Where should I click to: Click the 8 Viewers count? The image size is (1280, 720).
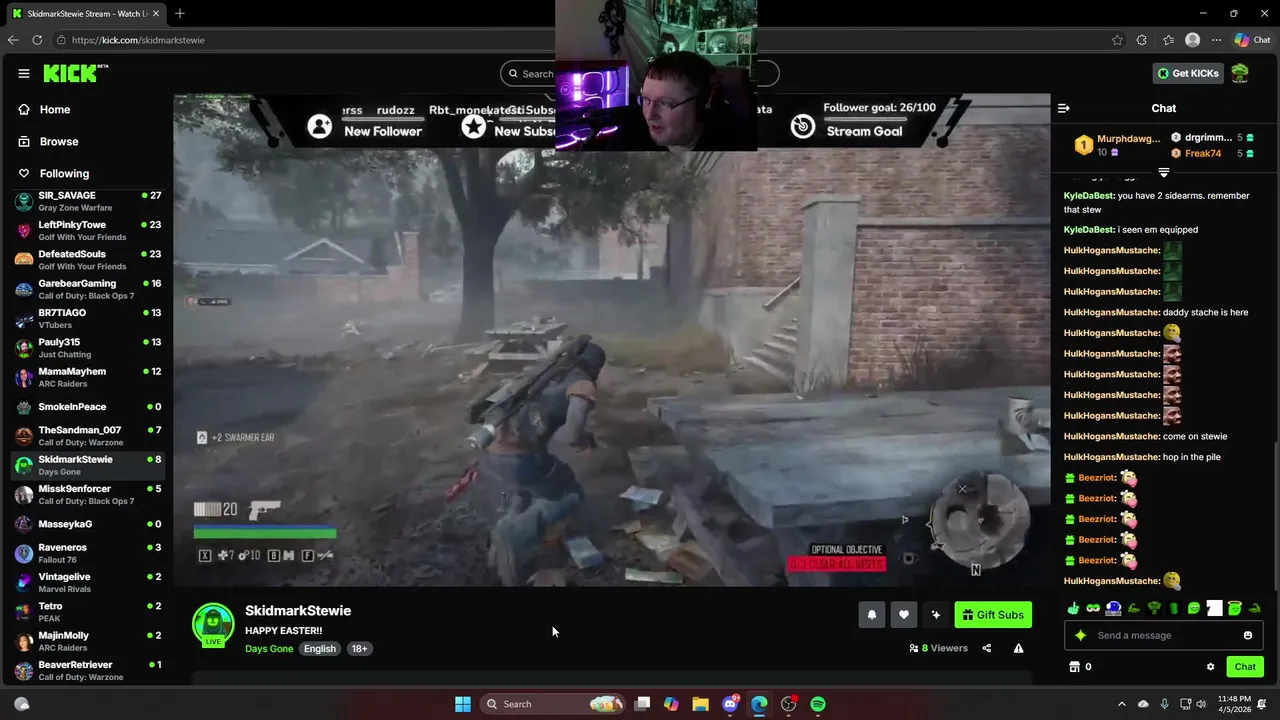click(x=938, y=648)
